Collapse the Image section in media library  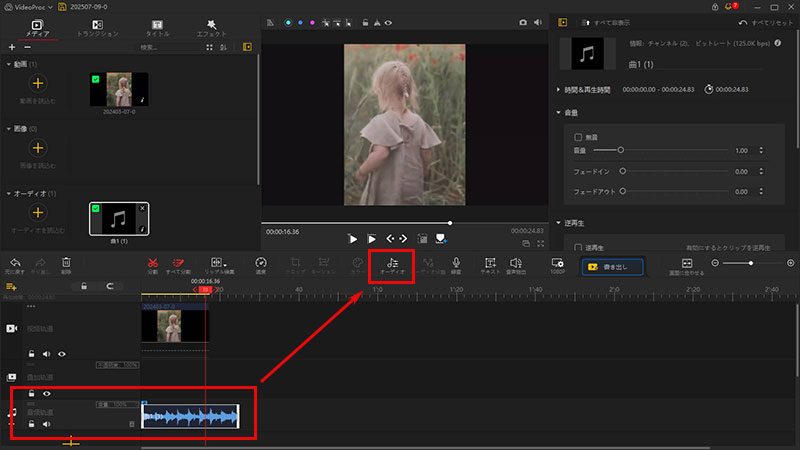(9, 129)
